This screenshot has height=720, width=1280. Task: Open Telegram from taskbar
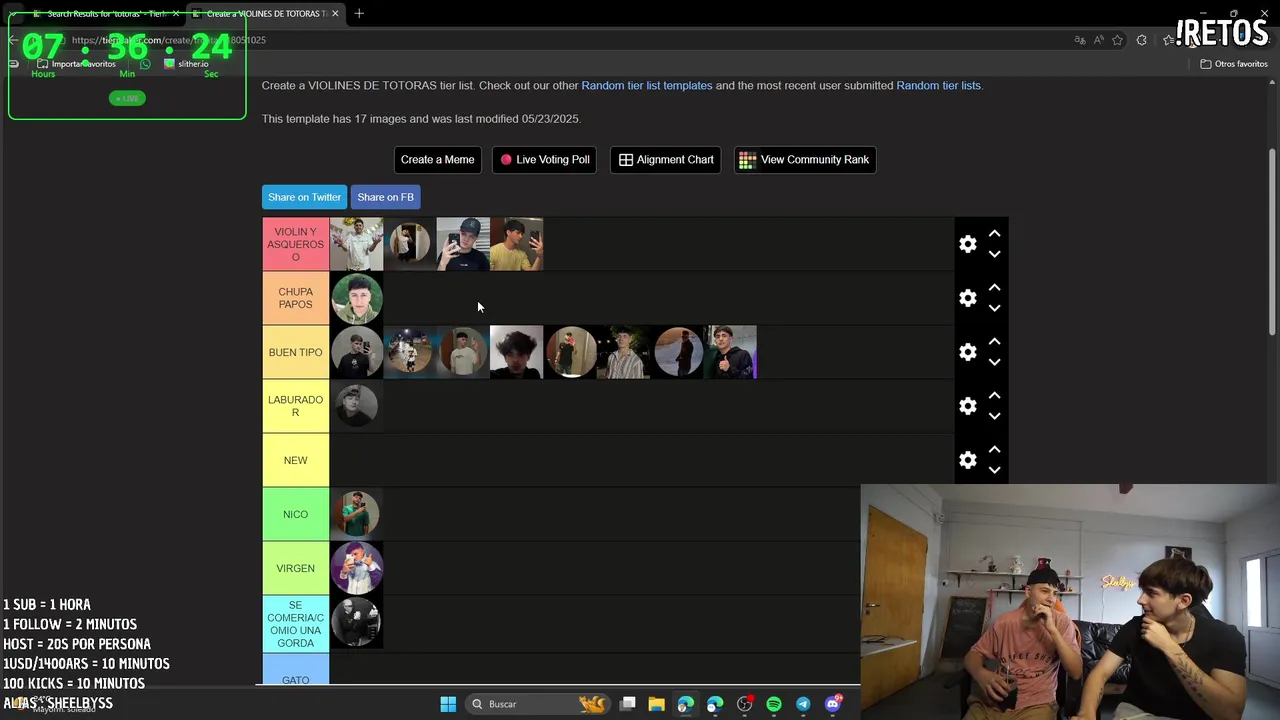tap(803, 704)
